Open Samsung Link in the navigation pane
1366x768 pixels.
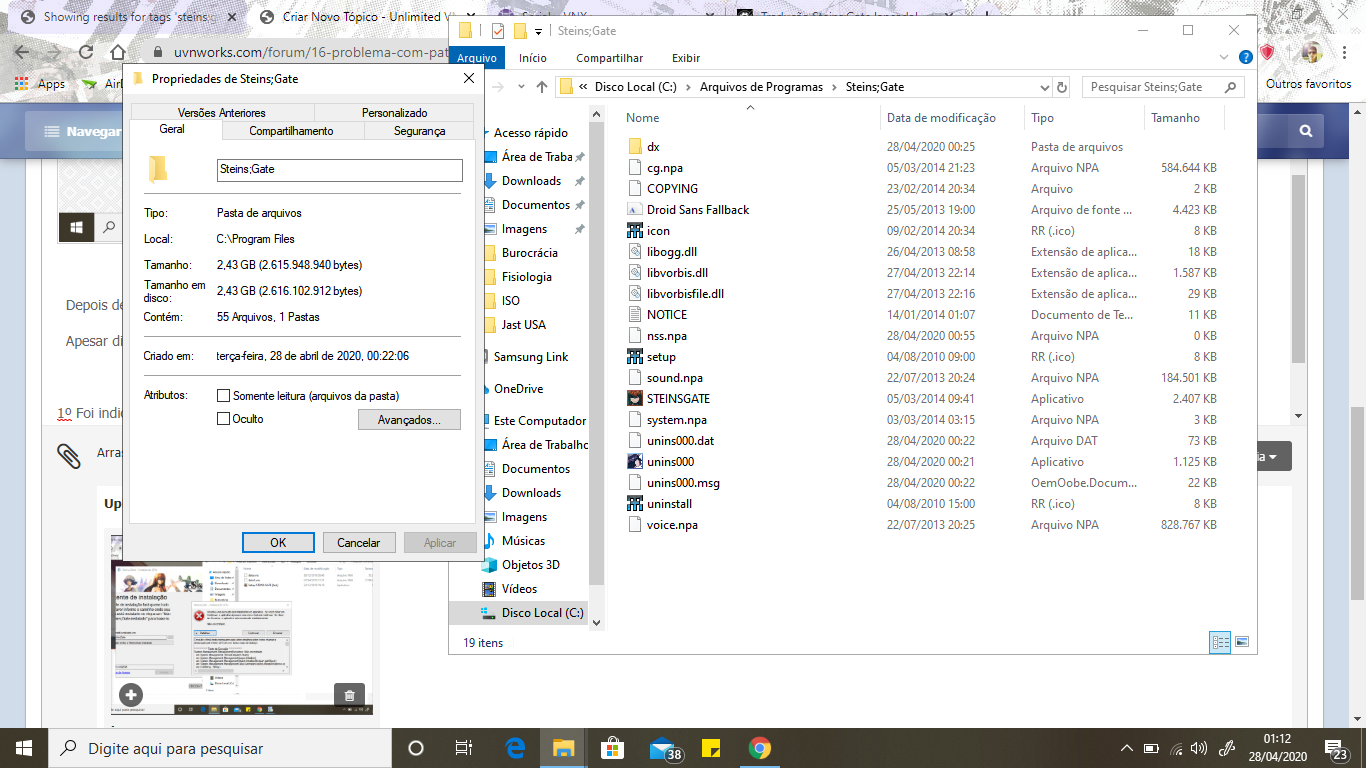(530, 356)
